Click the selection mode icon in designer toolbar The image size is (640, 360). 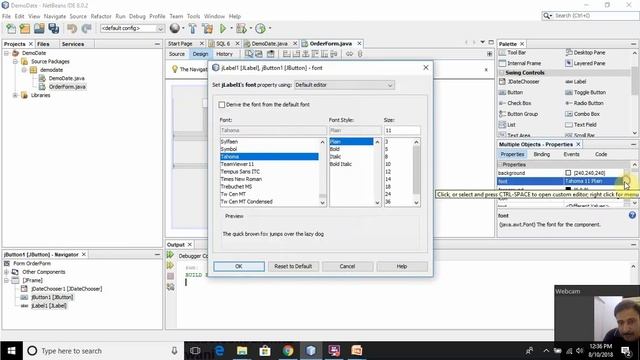tap(249, 54)
